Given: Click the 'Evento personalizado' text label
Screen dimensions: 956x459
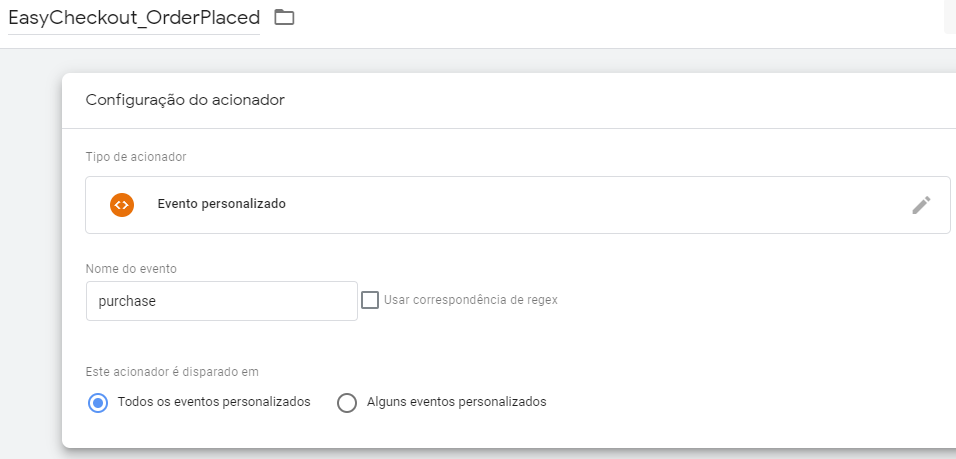Looking at the screenshot, I should 221,204.
